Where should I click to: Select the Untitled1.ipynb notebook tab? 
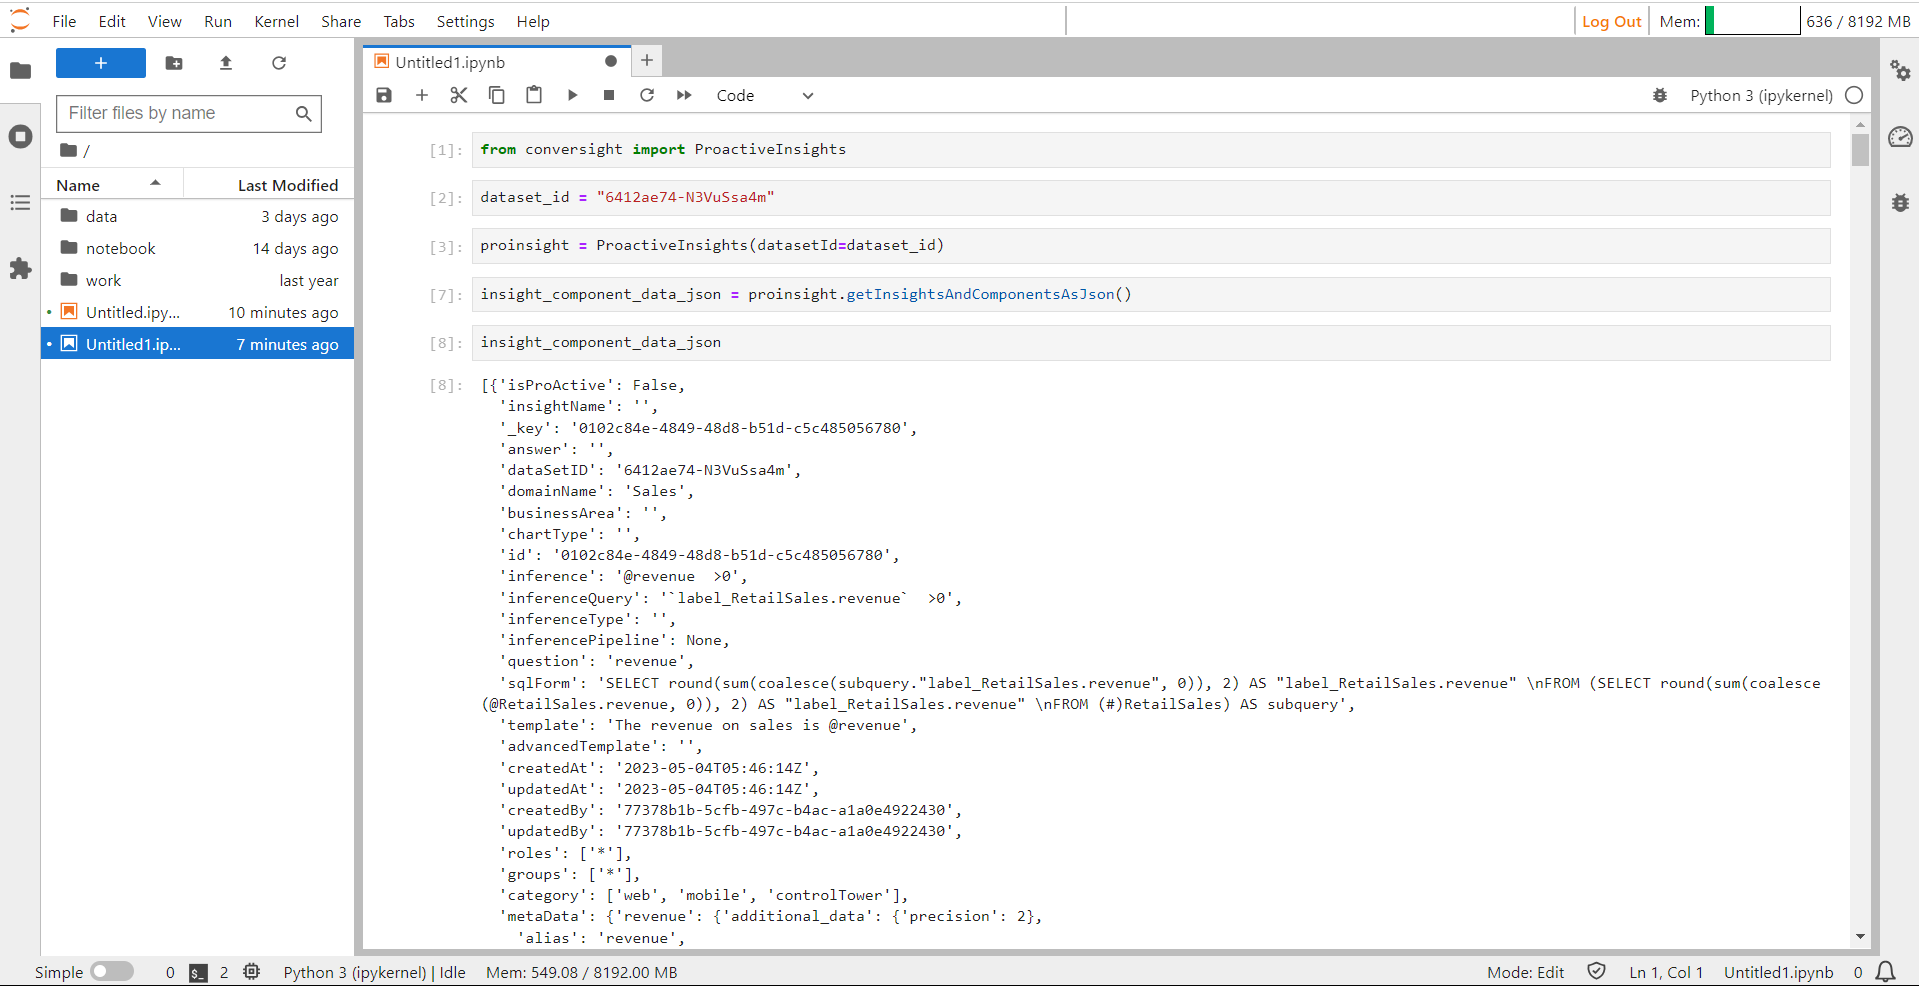pos(496,62)
